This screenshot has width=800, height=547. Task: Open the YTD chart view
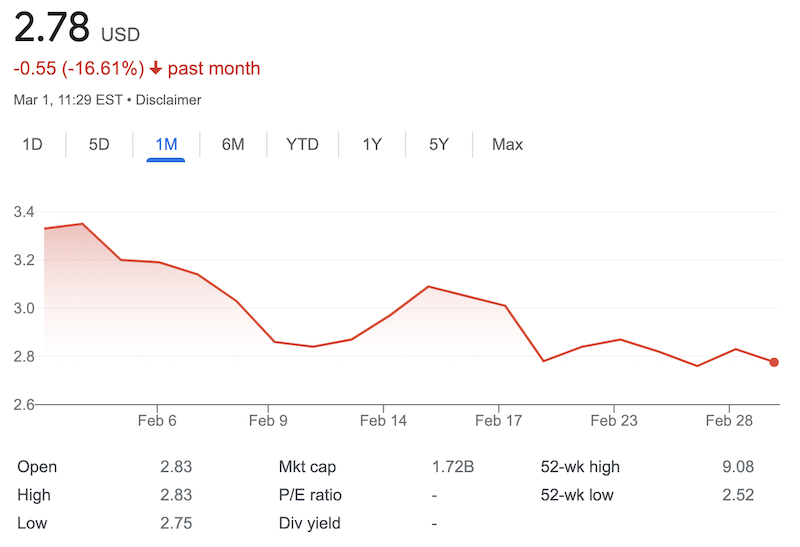302,144
